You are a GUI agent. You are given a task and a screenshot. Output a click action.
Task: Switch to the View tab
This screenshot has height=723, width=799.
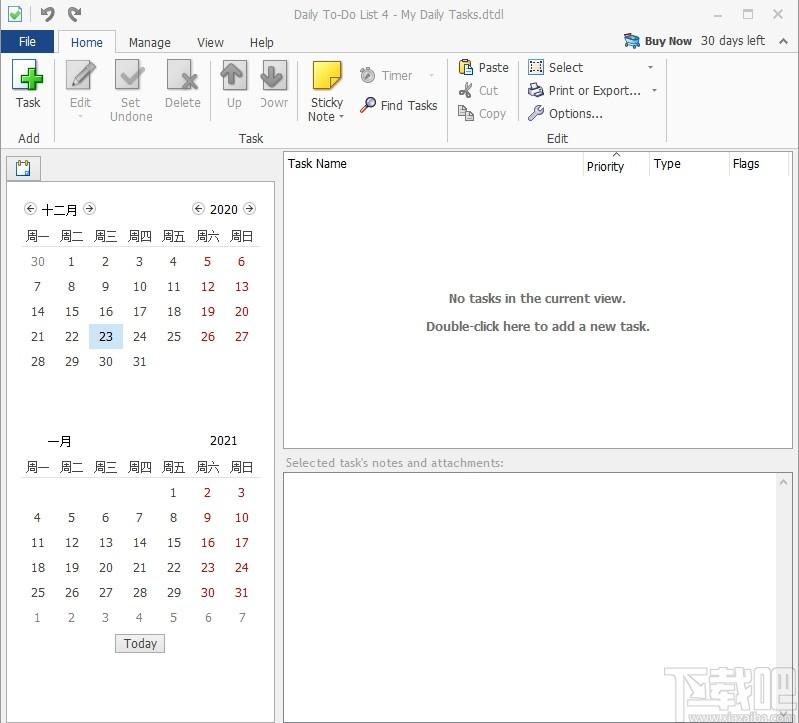[x=210, y=42]
